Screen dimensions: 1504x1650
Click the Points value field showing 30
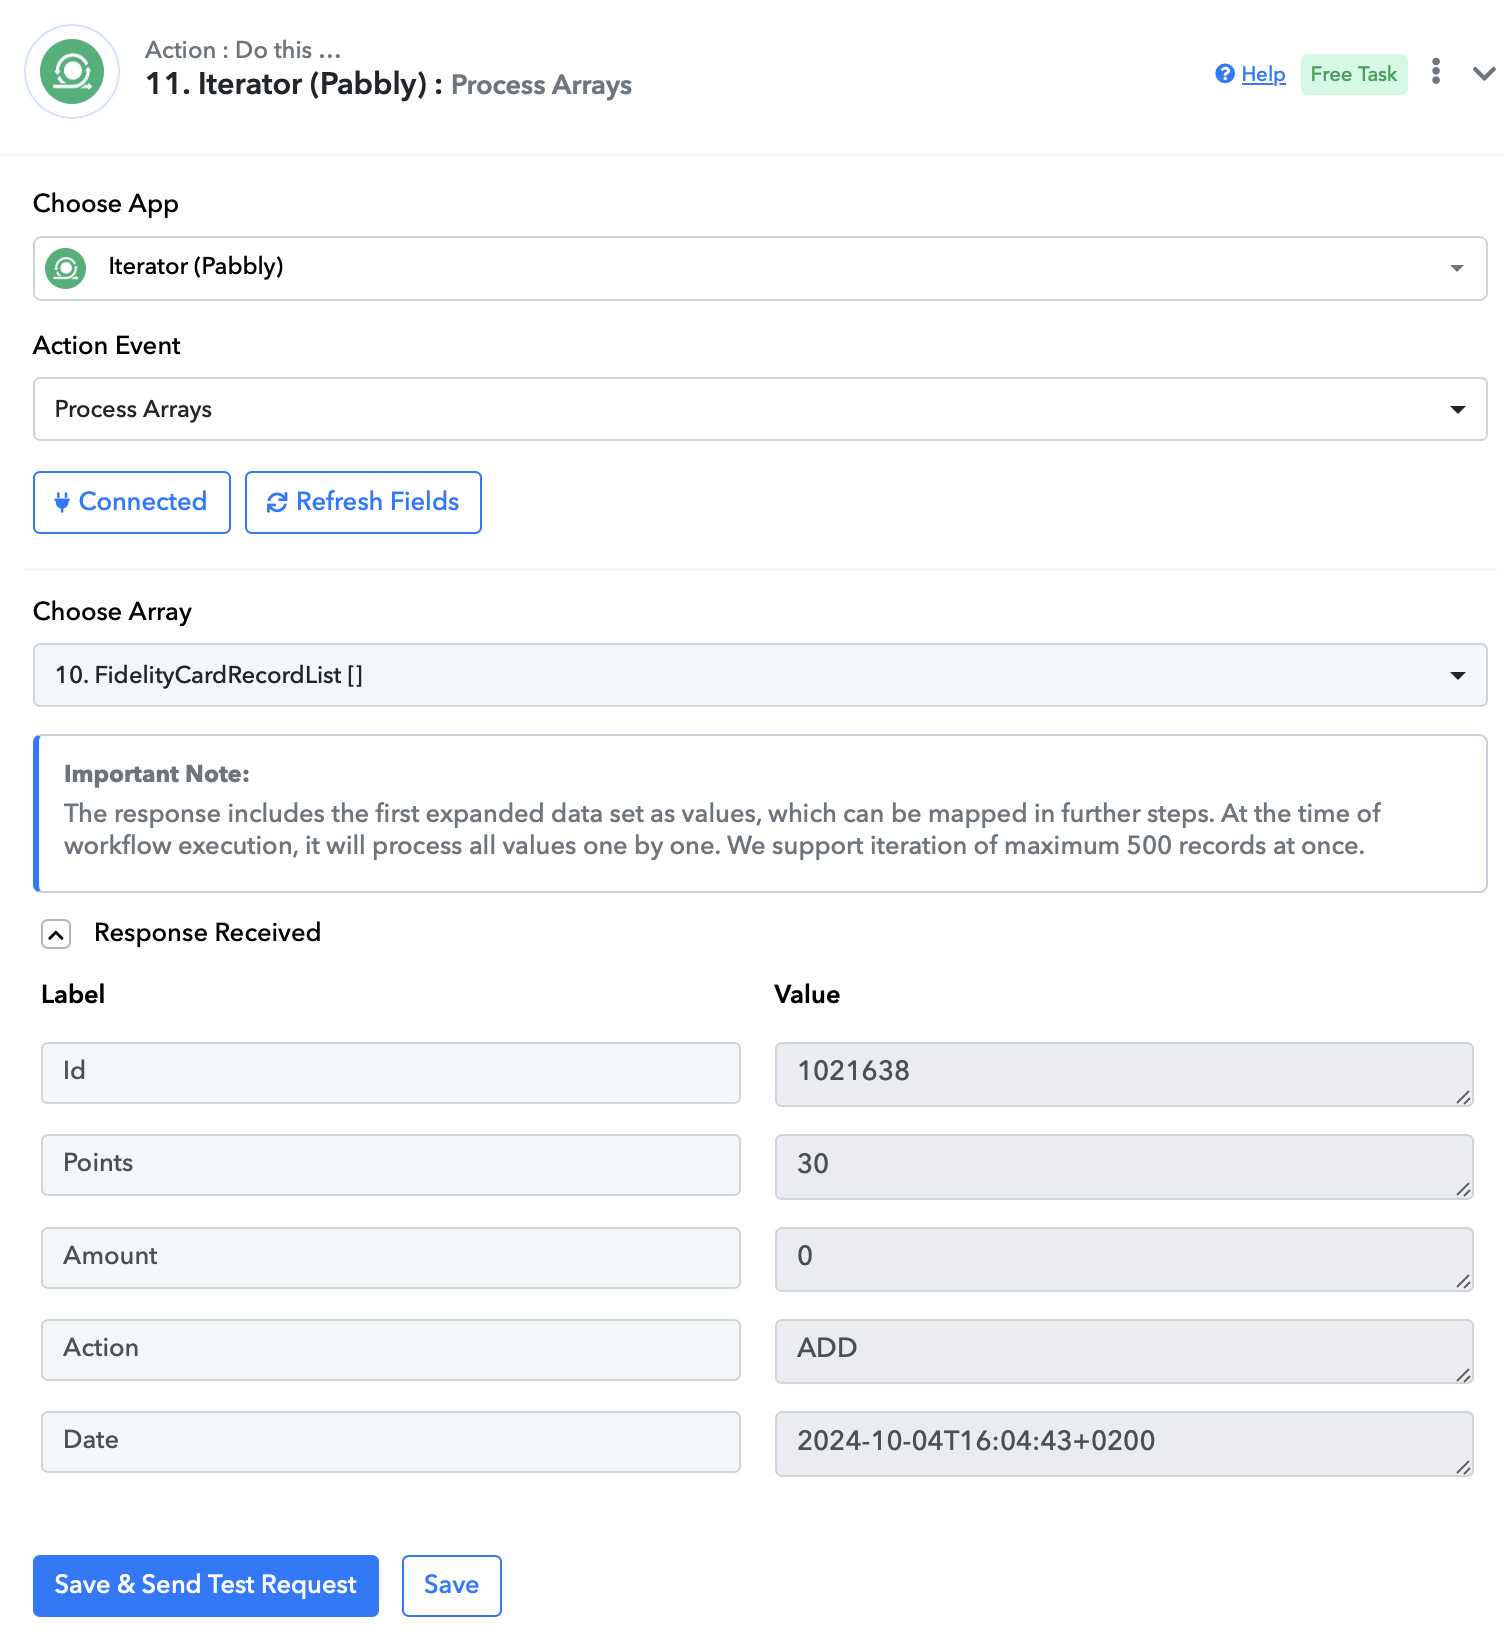(x=1124, y=1166)
